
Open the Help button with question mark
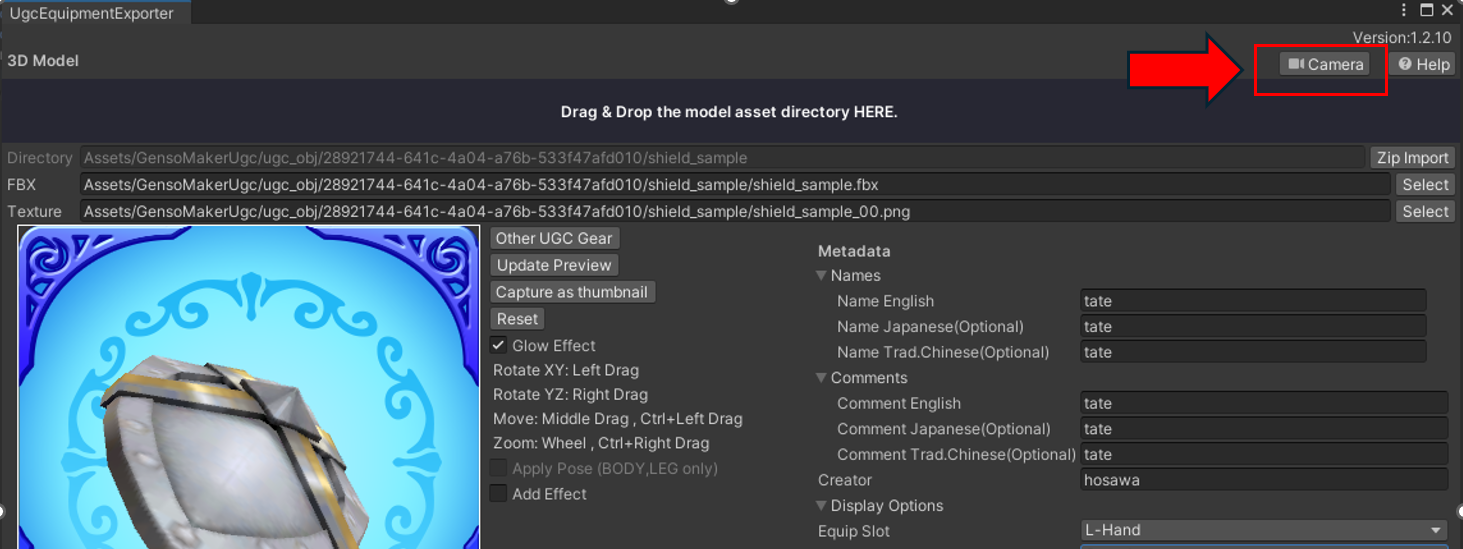click(1423, 64)
